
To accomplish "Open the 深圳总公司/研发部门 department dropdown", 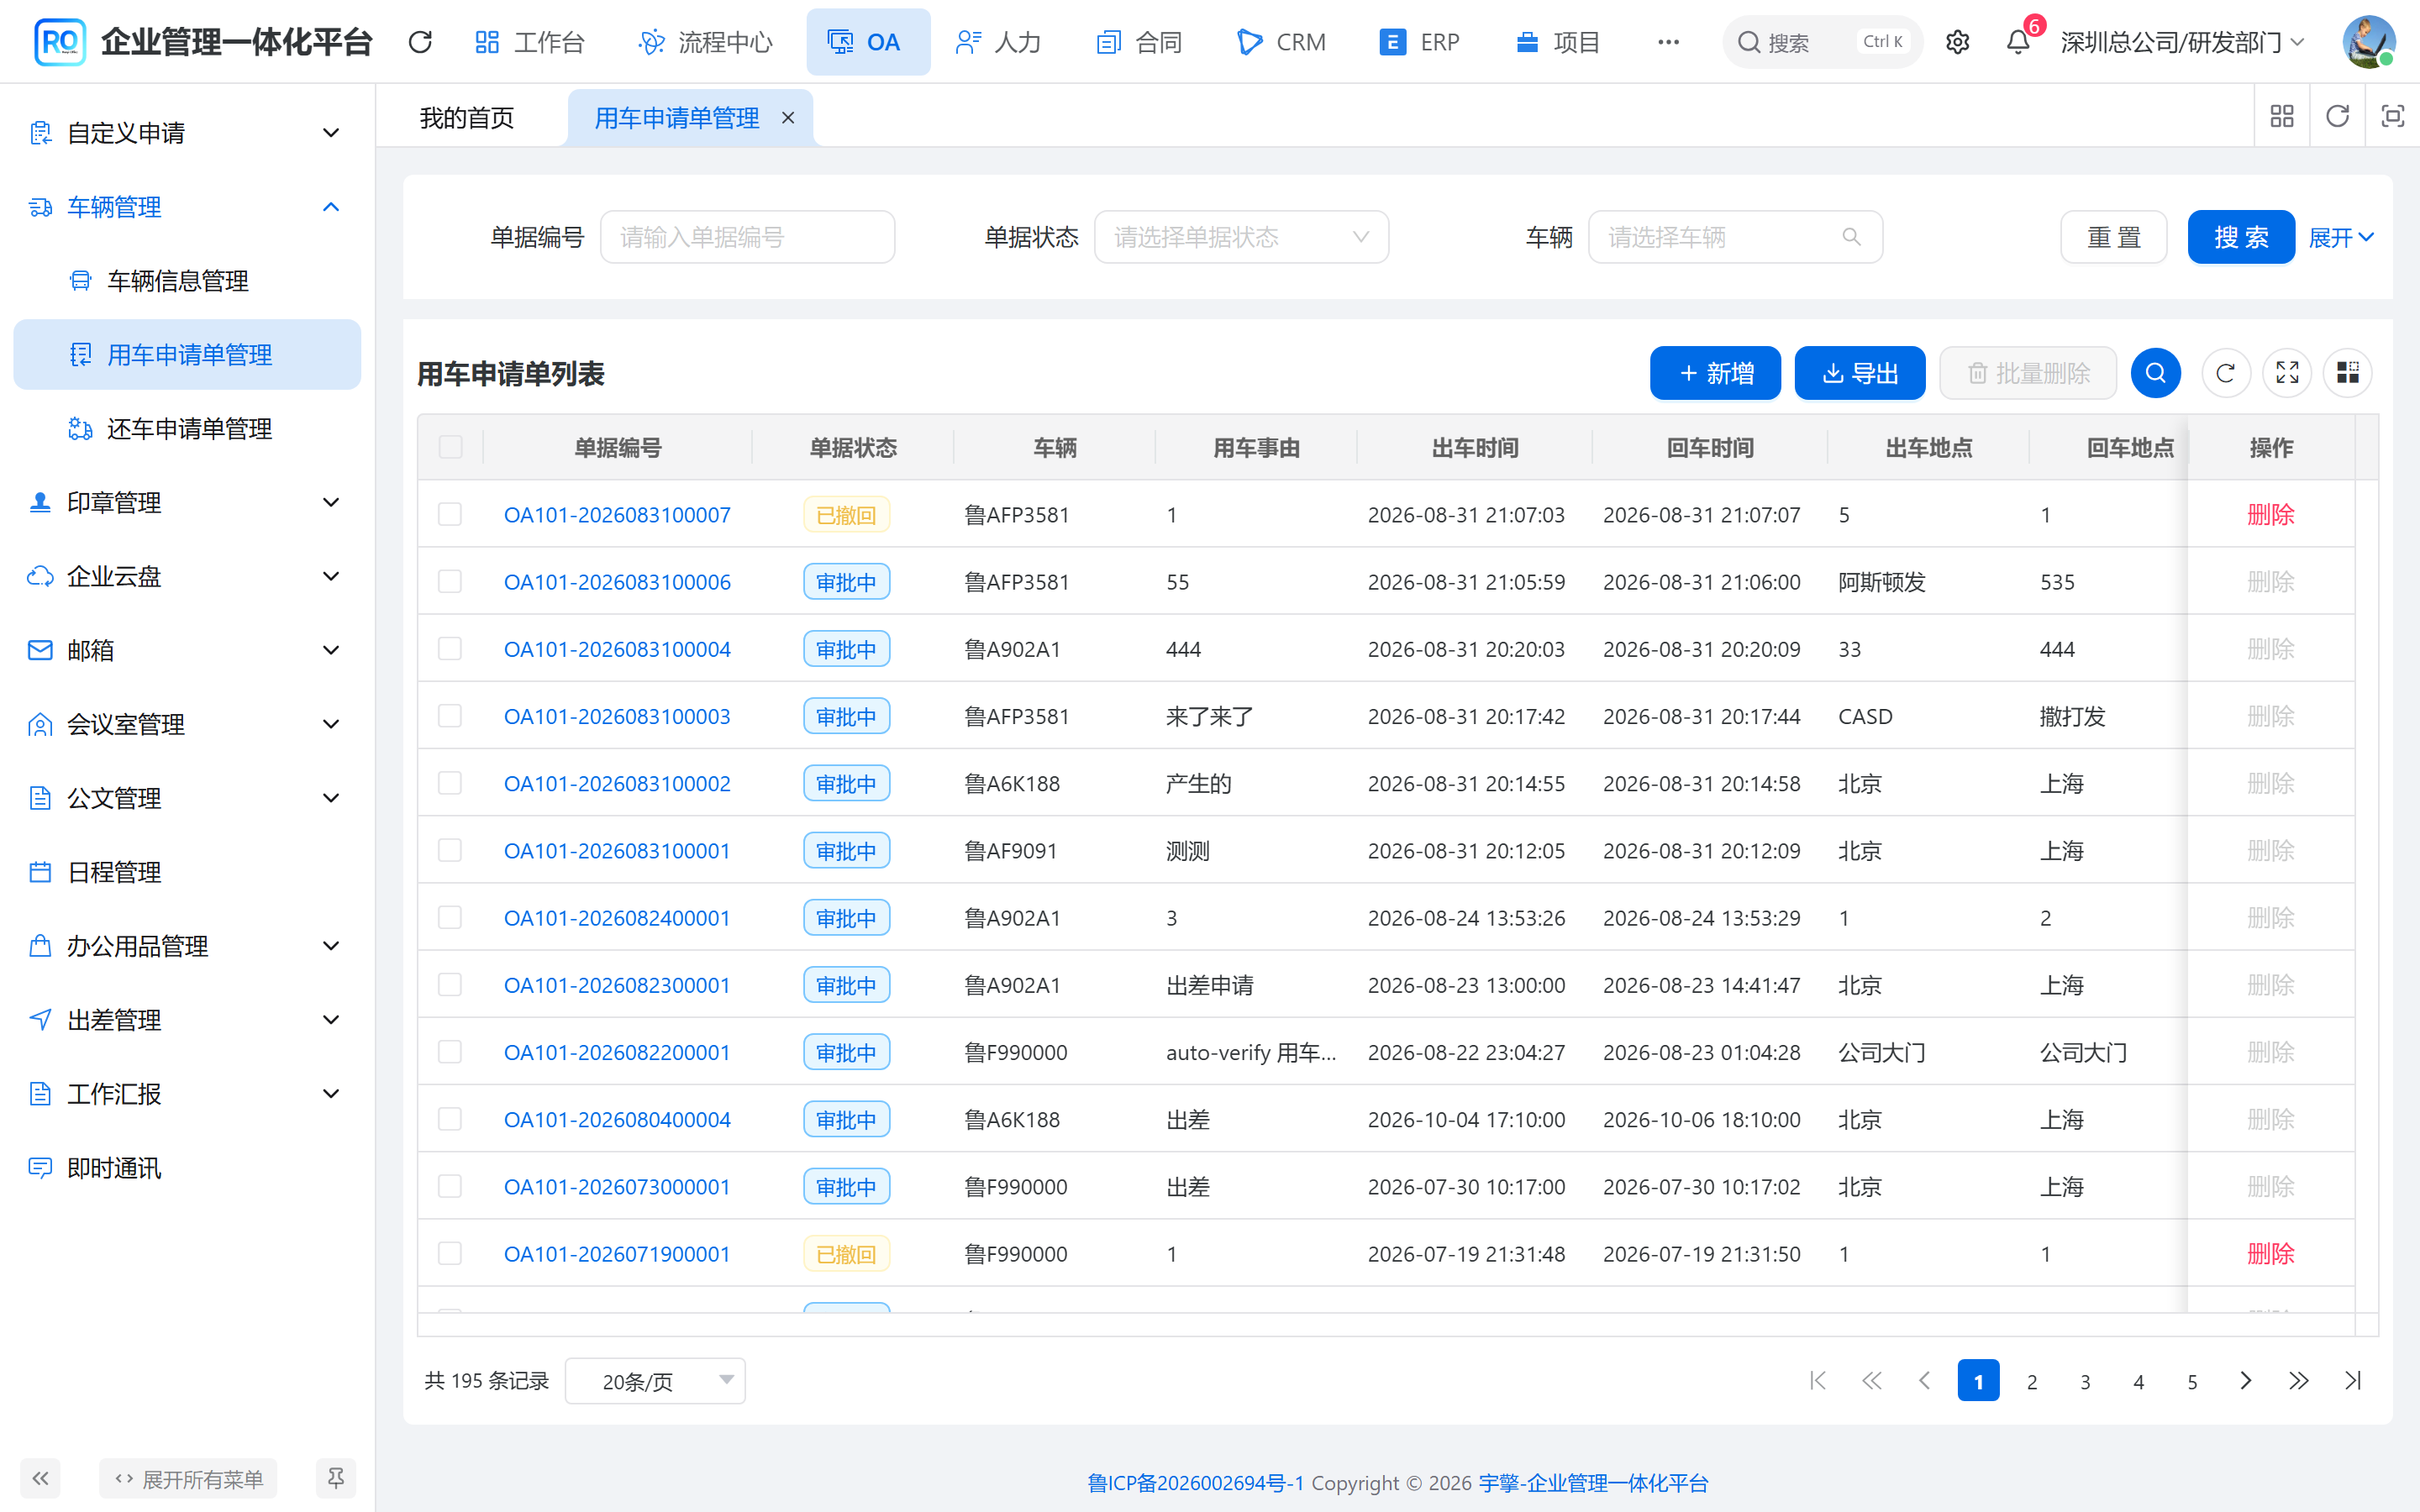I will point(2182,42).
